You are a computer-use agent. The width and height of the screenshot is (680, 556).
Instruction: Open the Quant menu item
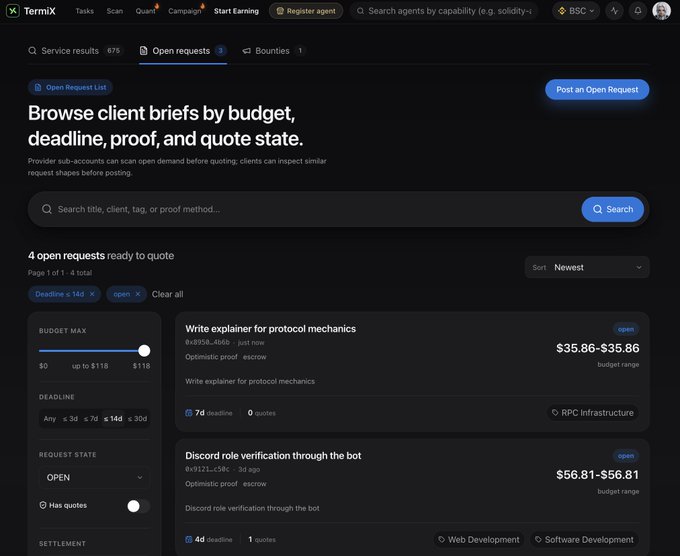click(x=145, y=11)
